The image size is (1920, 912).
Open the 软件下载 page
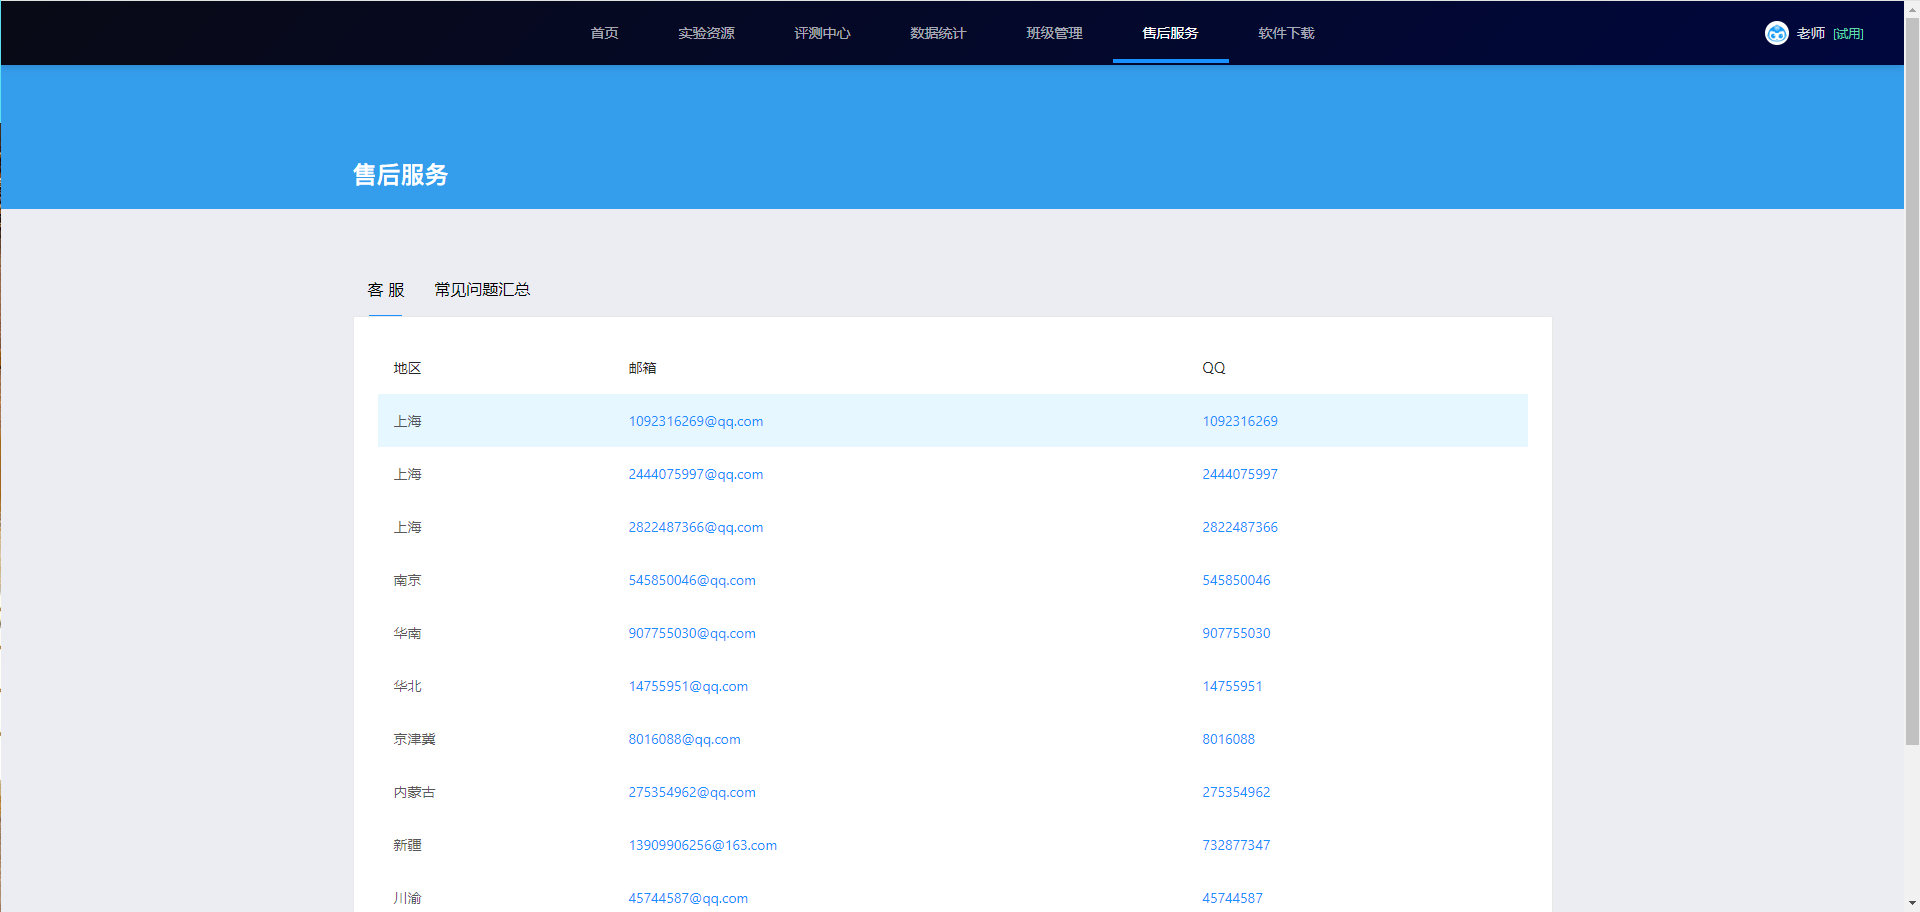pos(1286,33)
